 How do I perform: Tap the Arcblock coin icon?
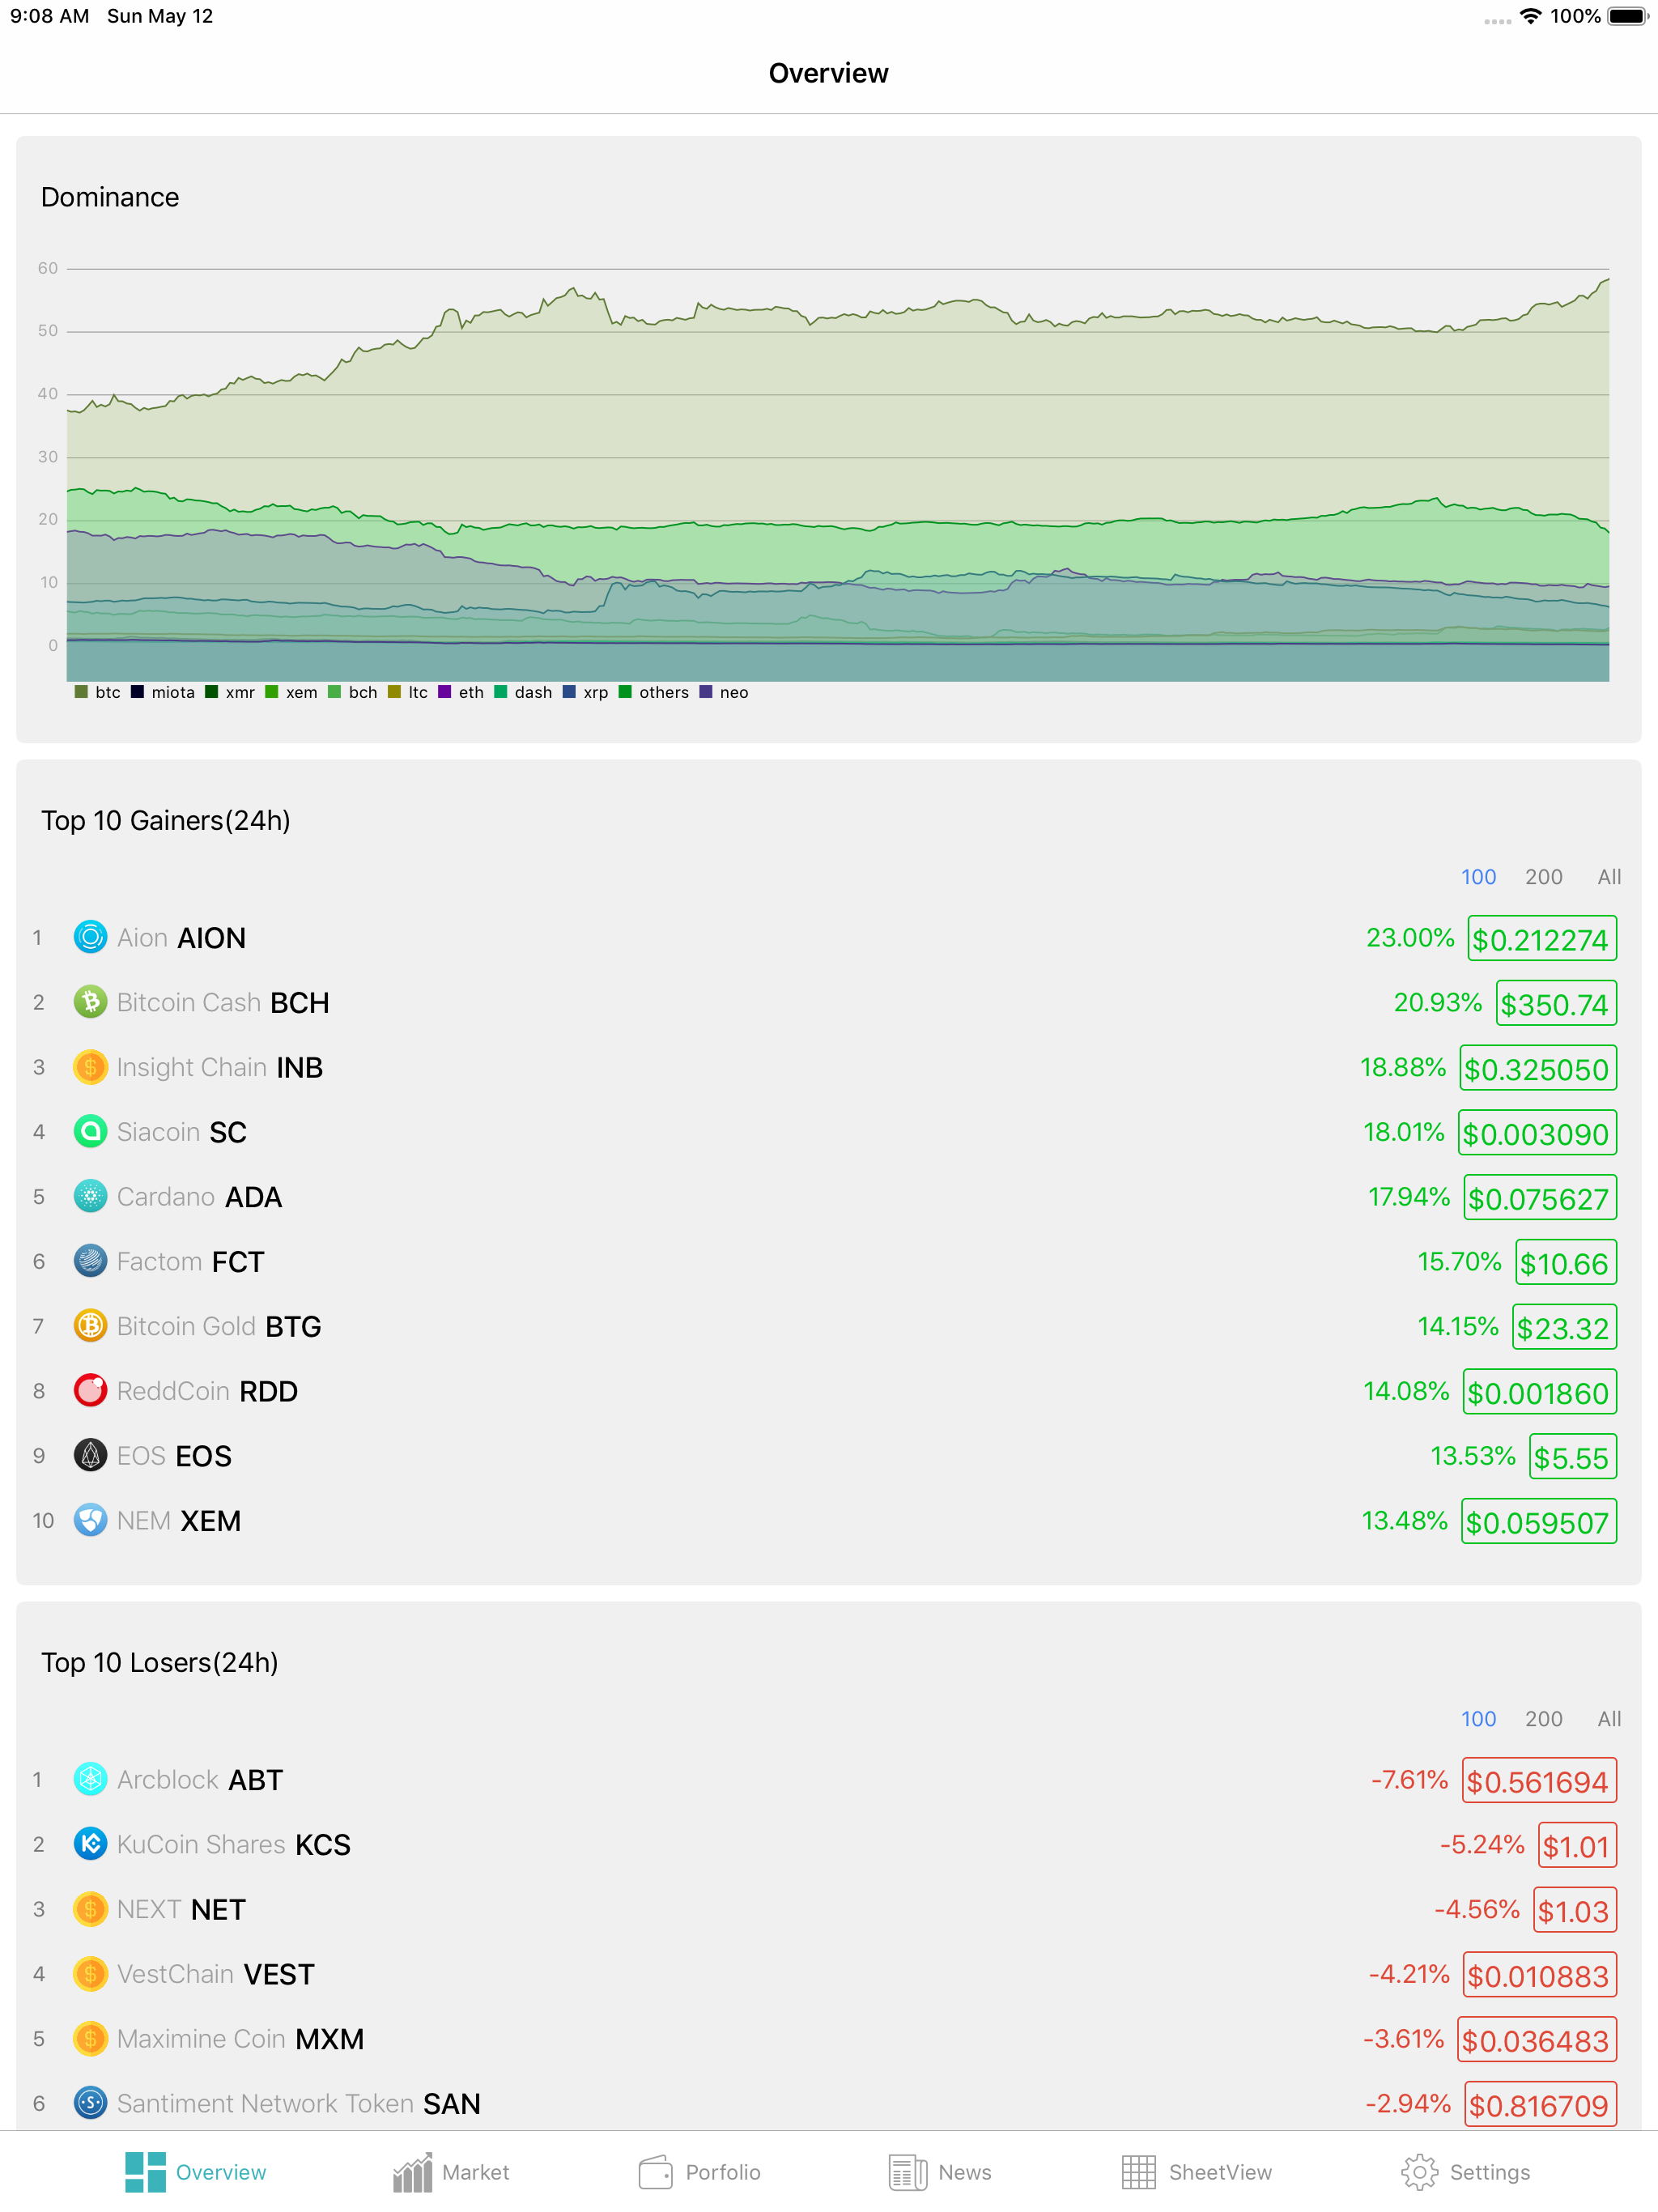tap(90, 1779)
